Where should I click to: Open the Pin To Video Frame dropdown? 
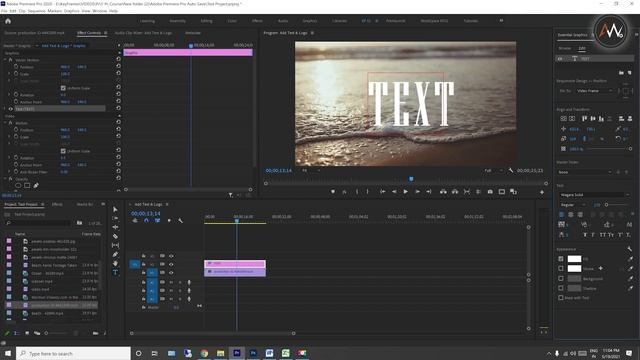tap(594, 91)
